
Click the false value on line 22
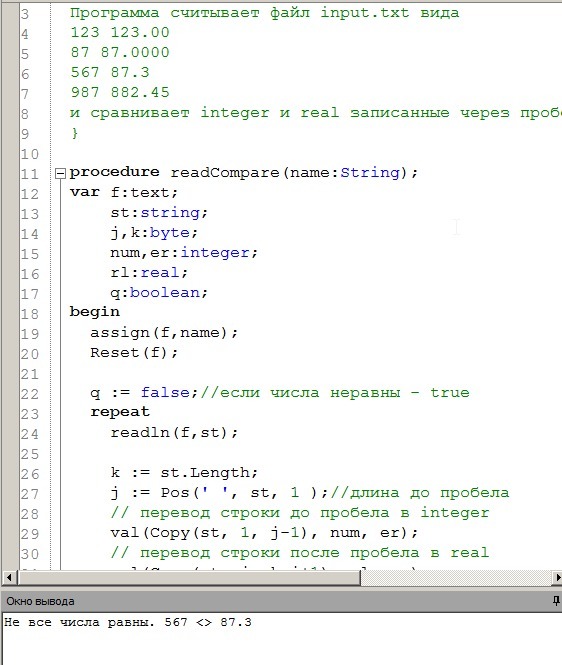(165, 392)
